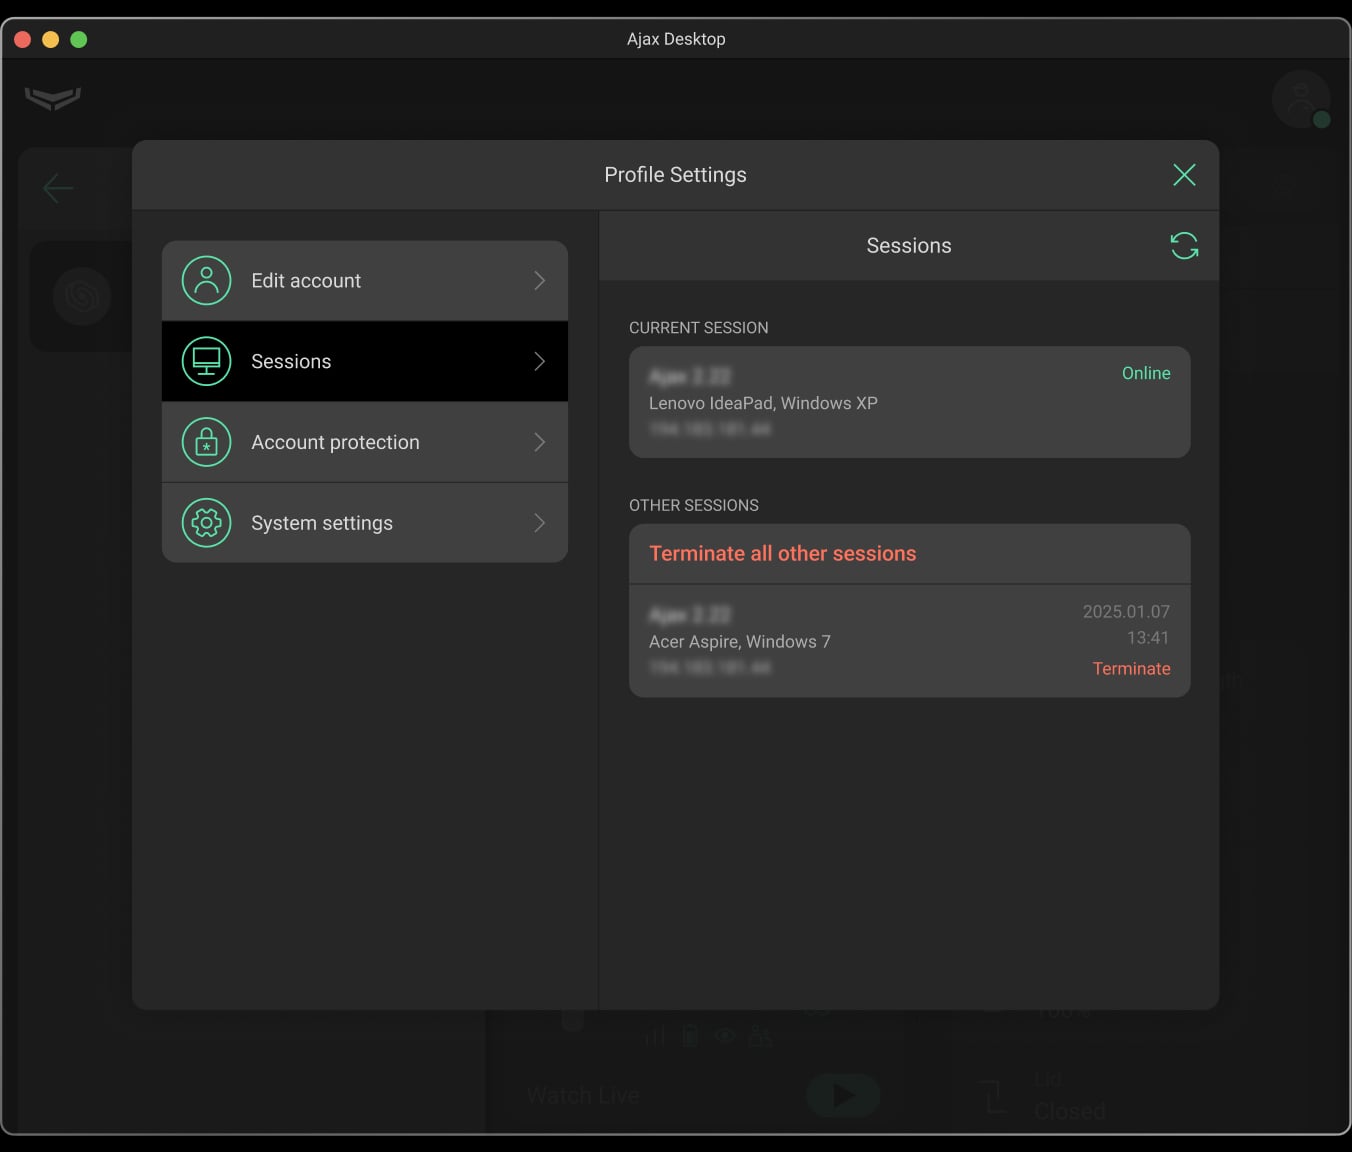Open the Account protection menu item

click(x=335, y=442)
